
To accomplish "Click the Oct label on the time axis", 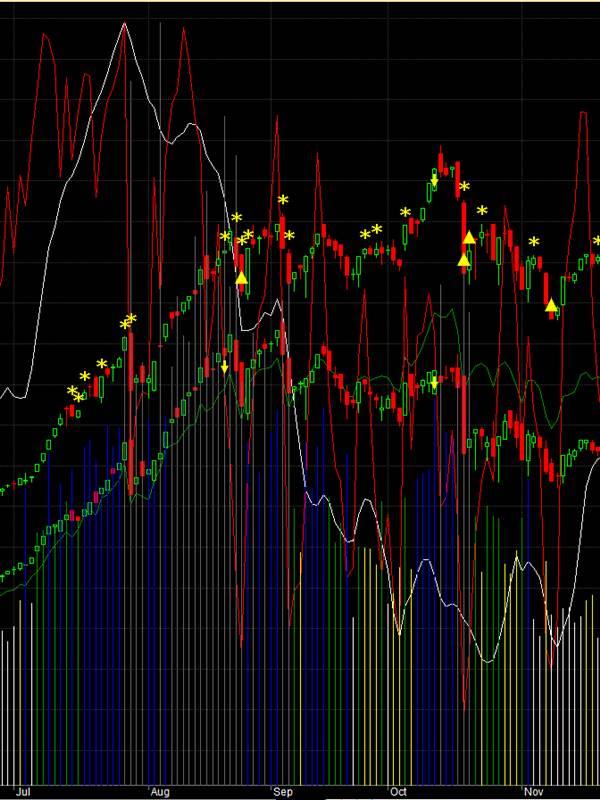I will (x=398, y=792).
